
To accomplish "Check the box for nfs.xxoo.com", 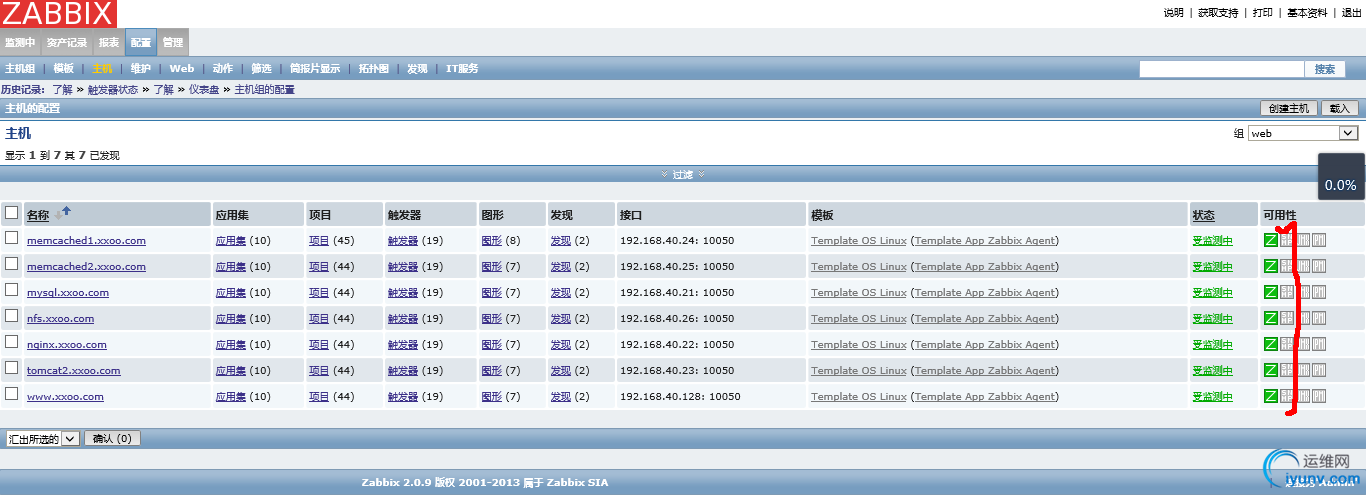I will tap(12, 316).
